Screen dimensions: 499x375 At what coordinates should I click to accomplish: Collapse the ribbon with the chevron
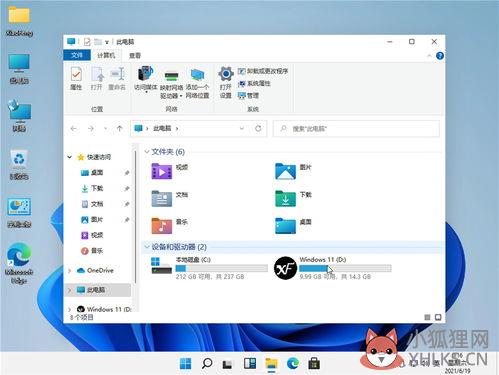(x=429, y=56)
